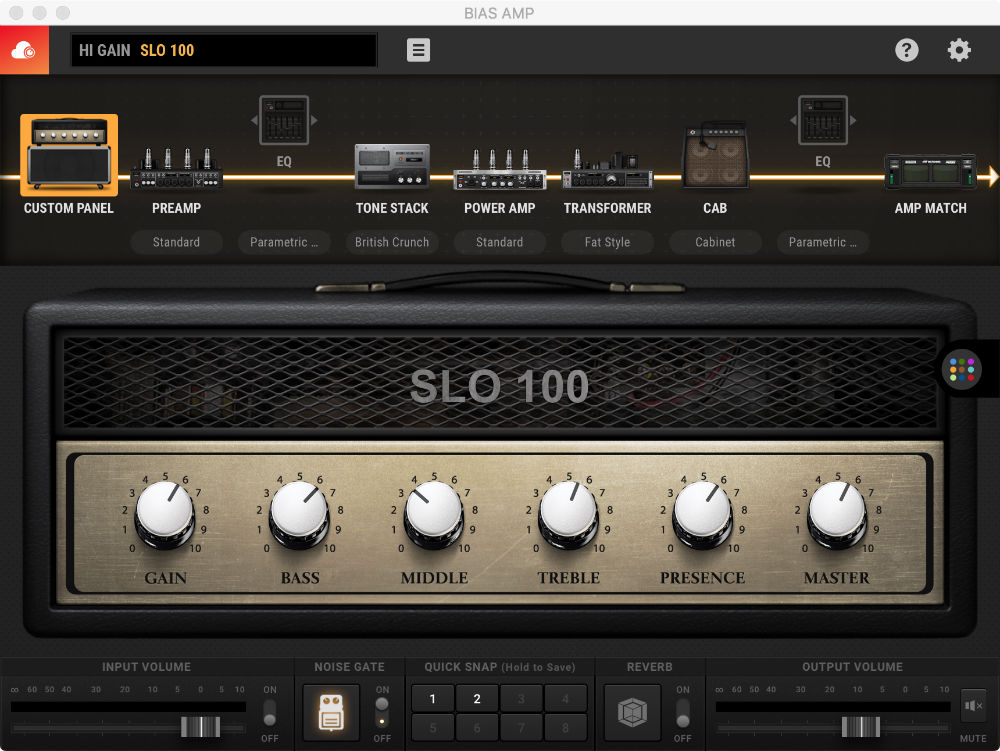Screen dimensions: 1000x751
Task: Open the AMP MATCH module
Action: tap(930, 170)
